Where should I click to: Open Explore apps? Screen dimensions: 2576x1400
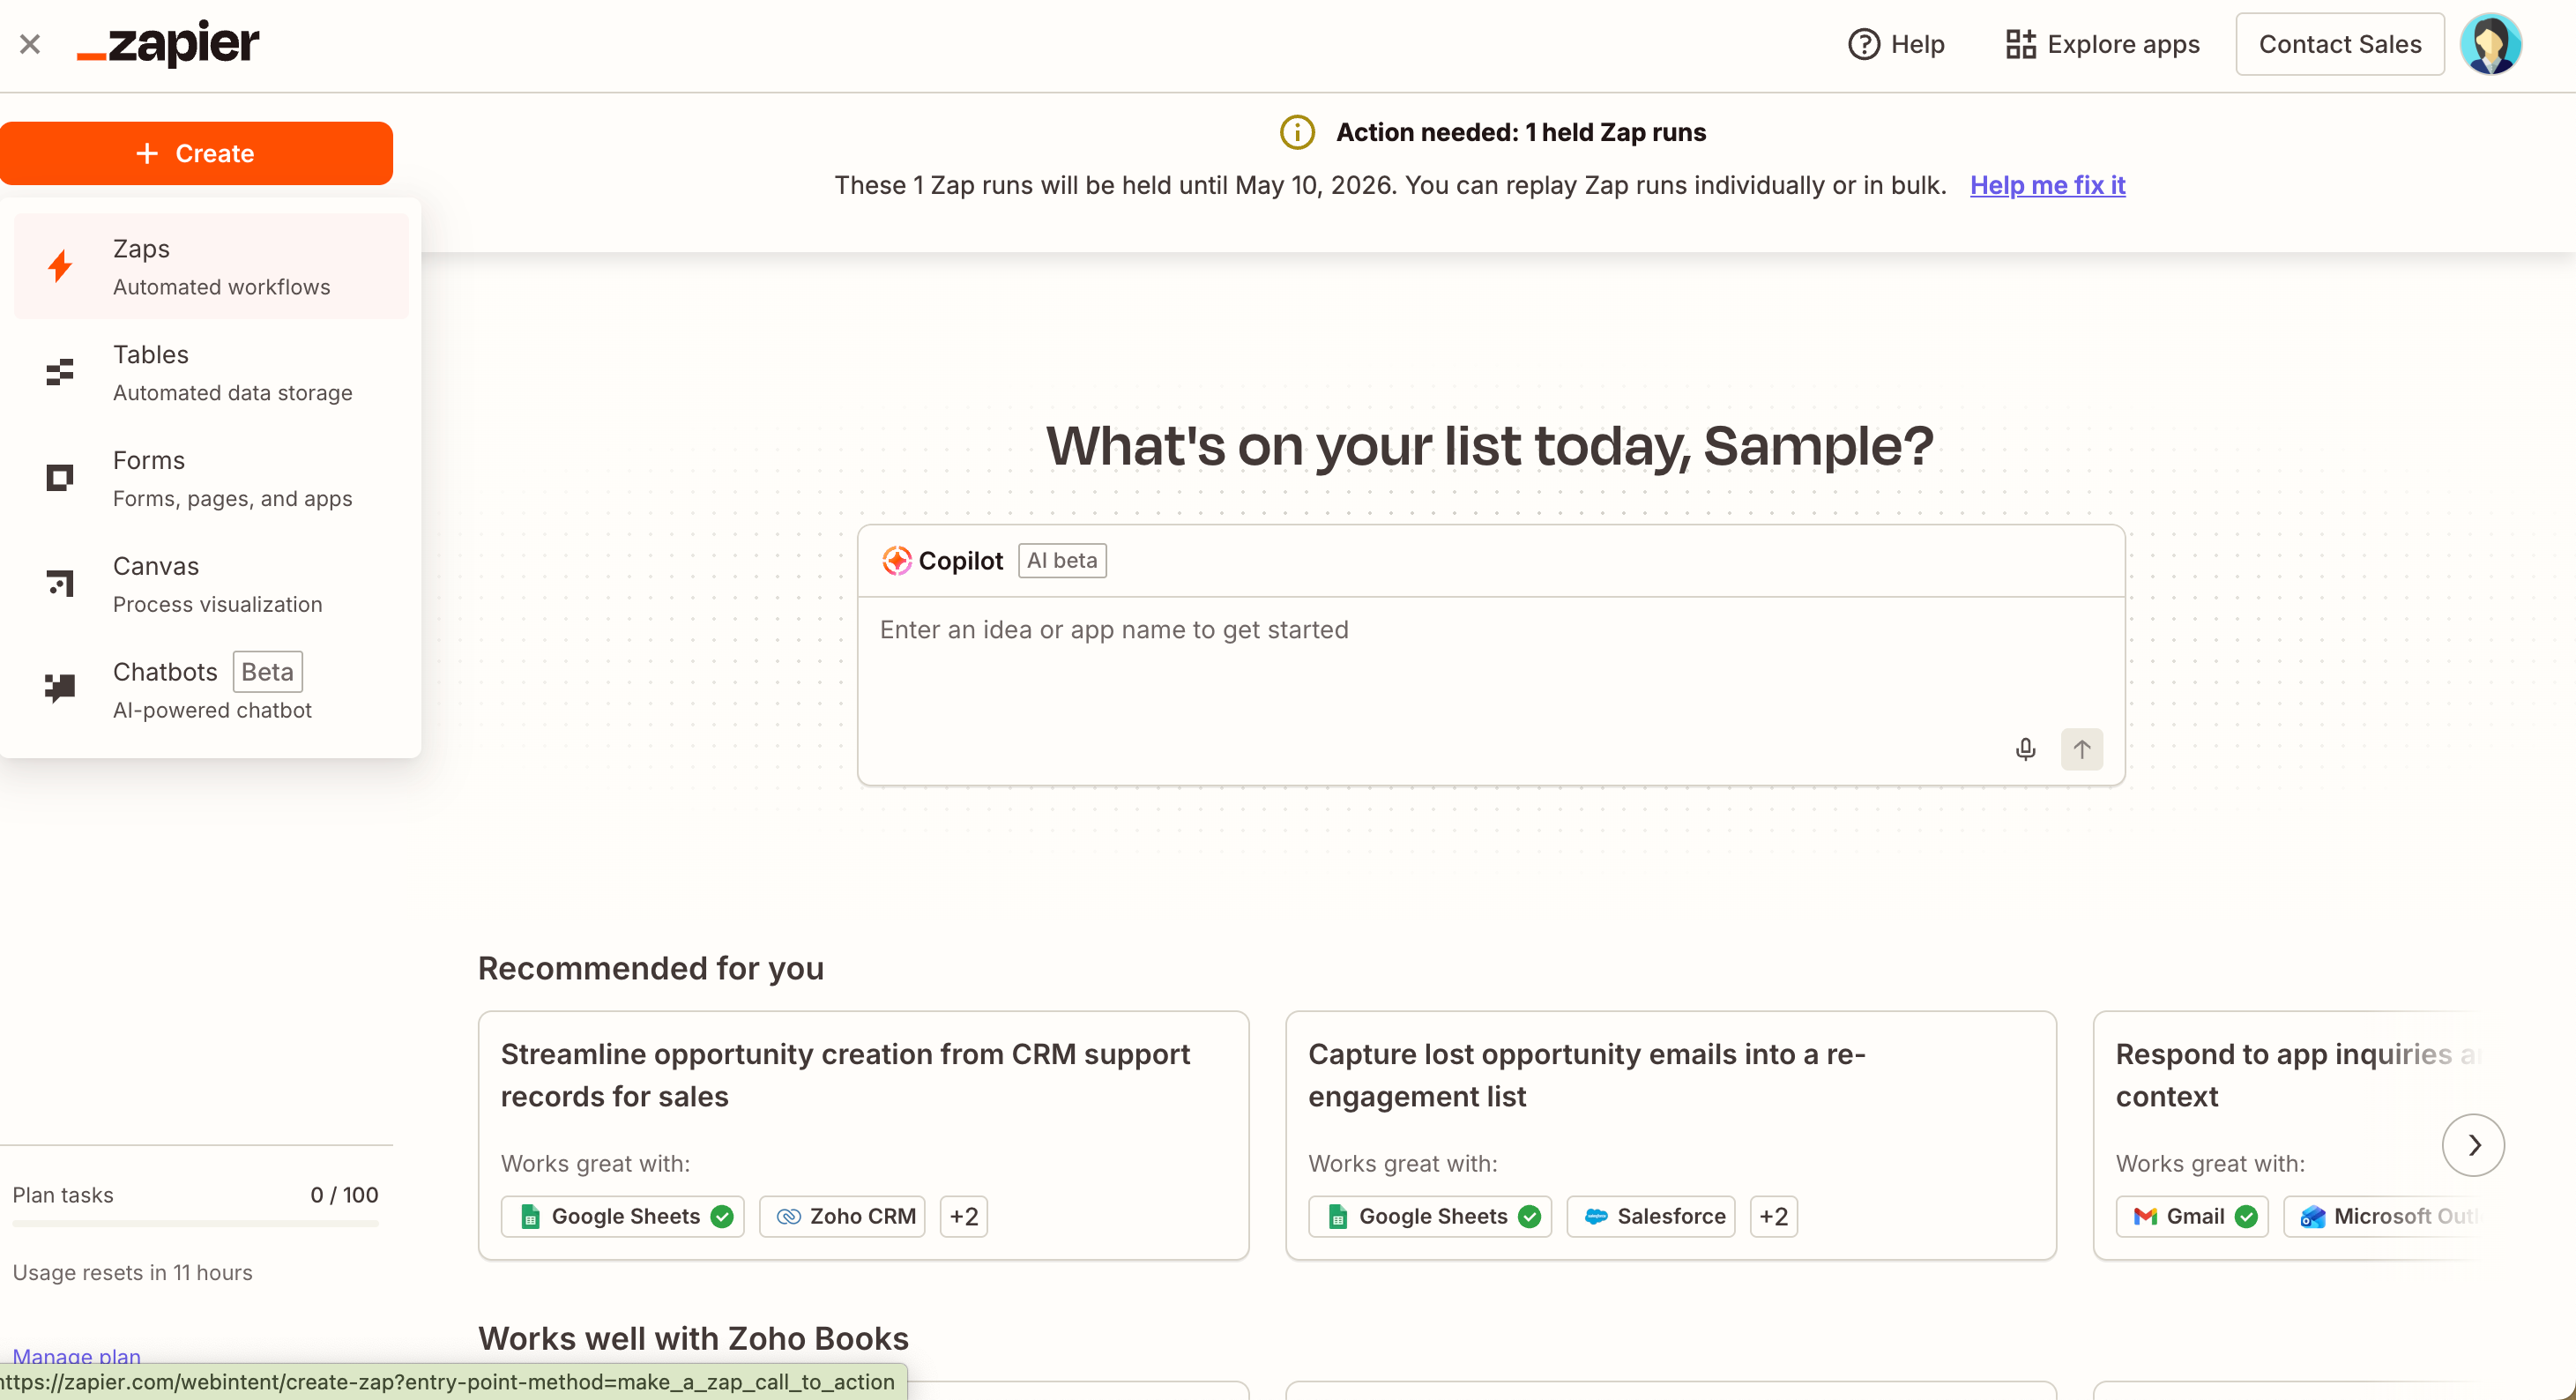(x=2102, y=44)
